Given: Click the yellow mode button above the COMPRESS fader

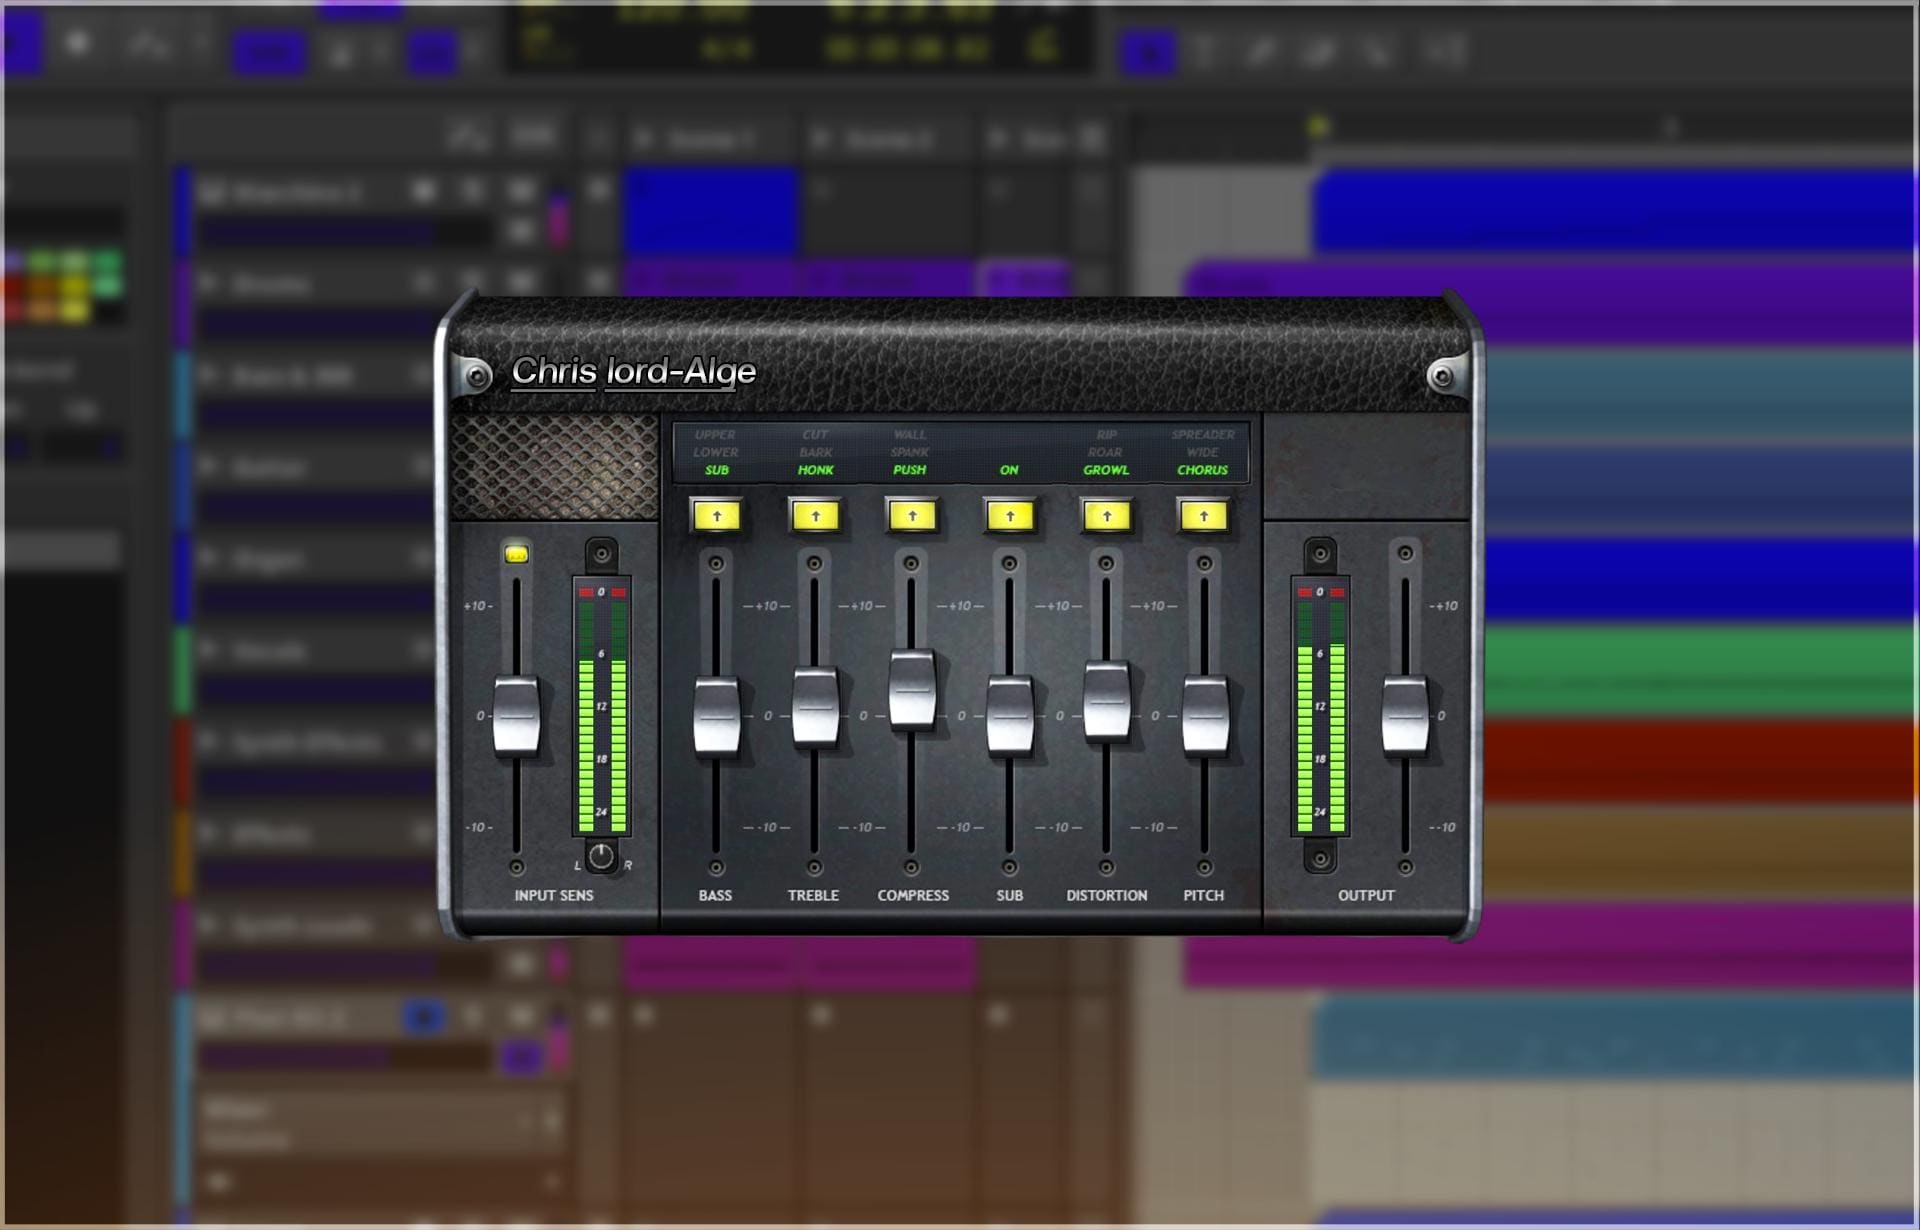Looking at the screenshot, I should [912, 516].
